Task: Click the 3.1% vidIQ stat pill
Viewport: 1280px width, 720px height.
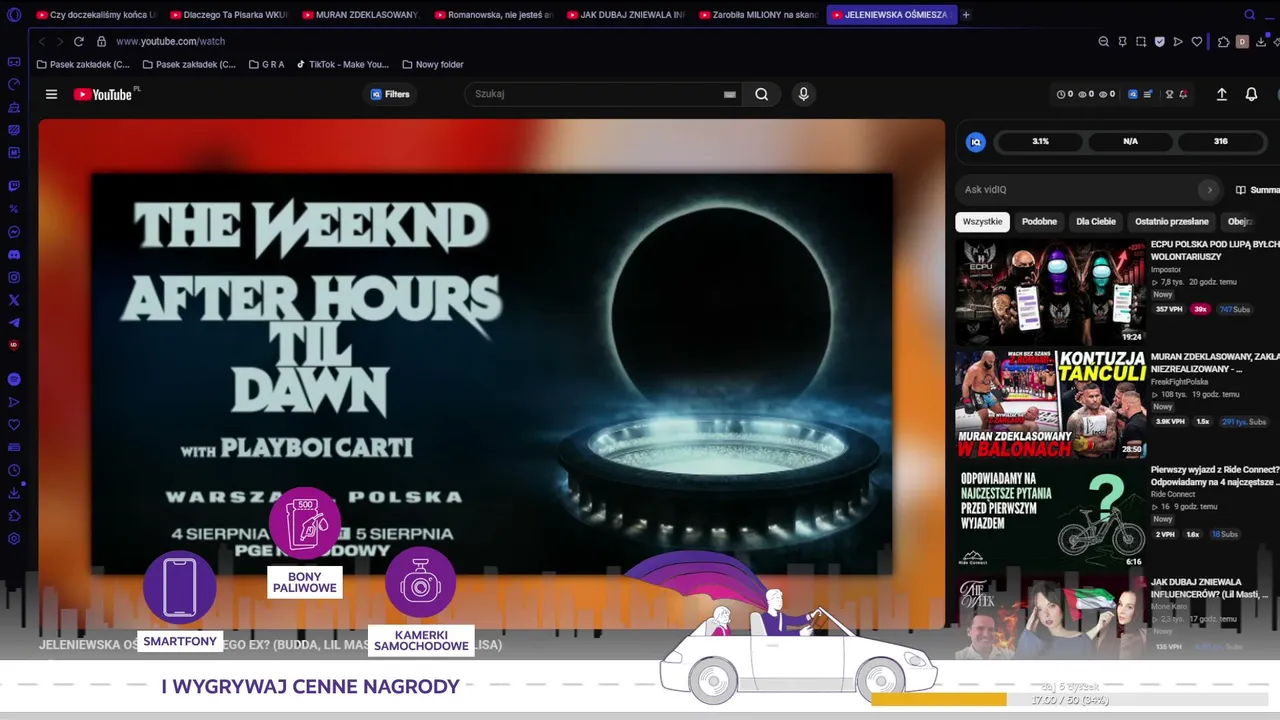Action: [x=1040, y=142]
